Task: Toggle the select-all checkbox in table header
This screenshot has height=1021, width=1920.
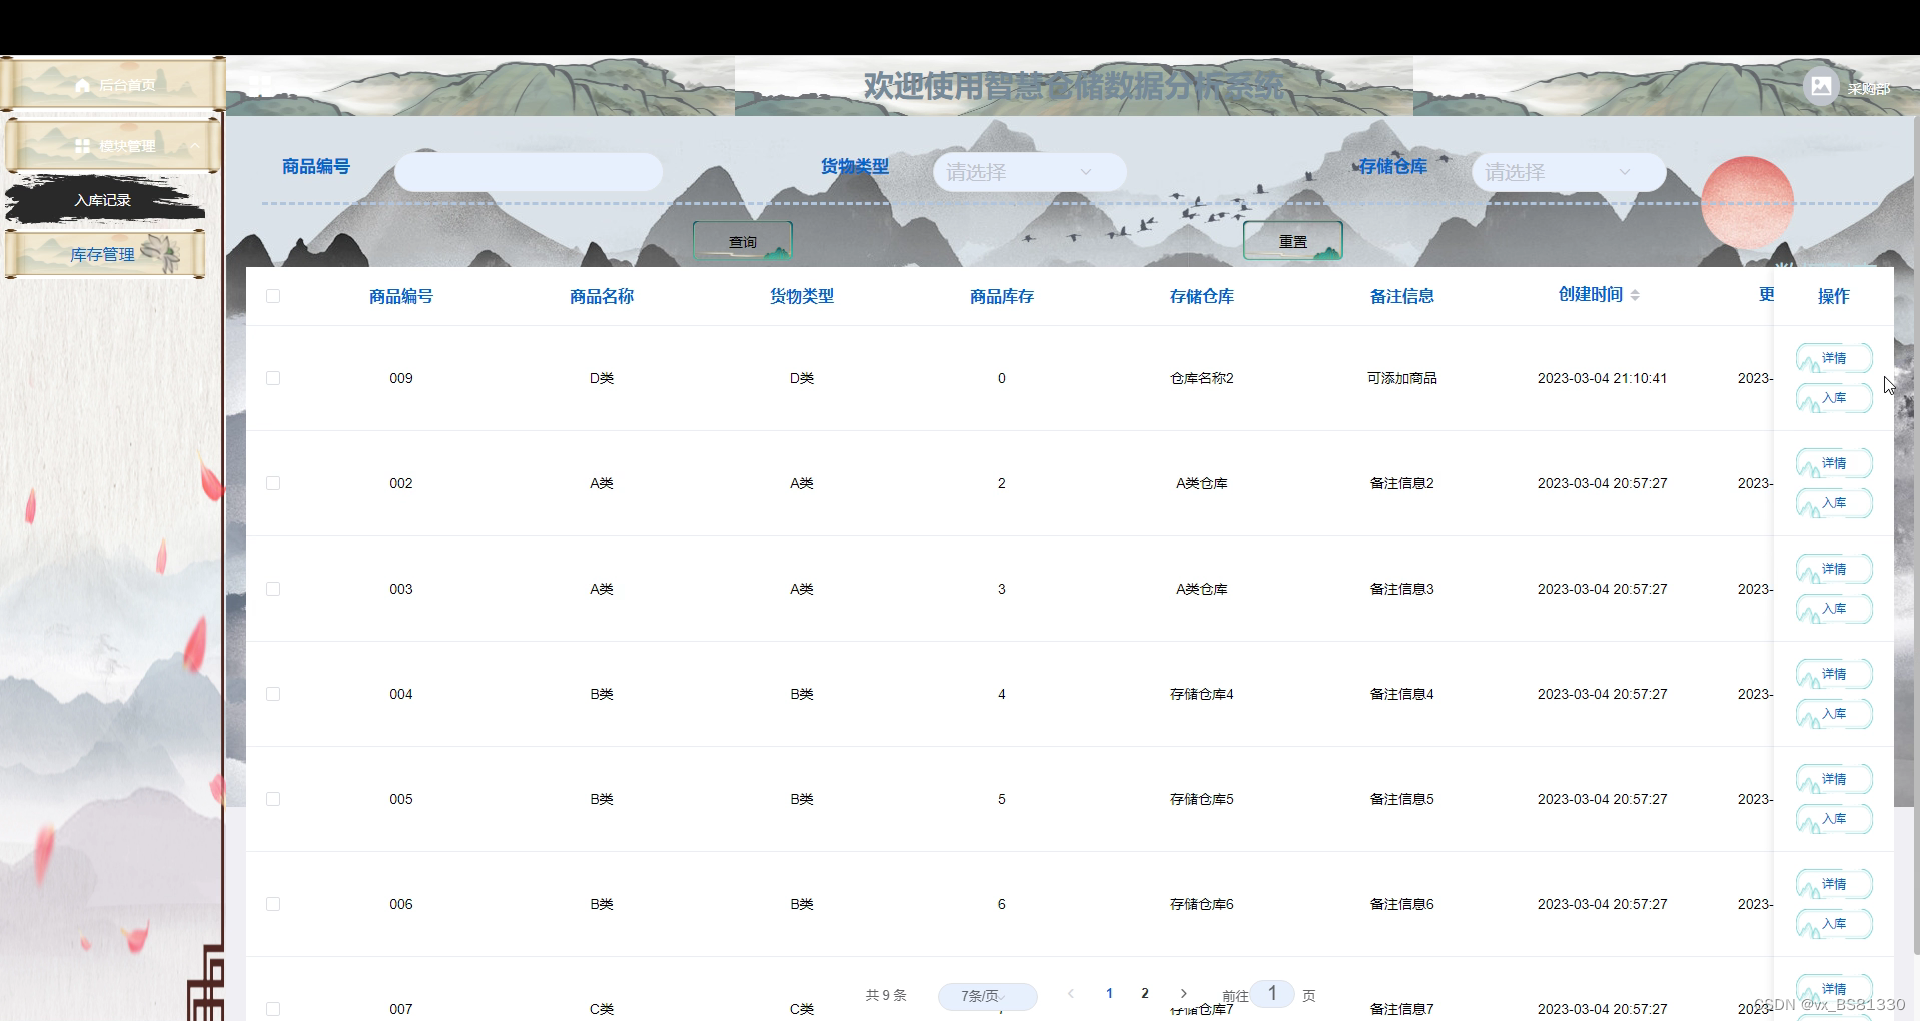Action: (273, 296)
